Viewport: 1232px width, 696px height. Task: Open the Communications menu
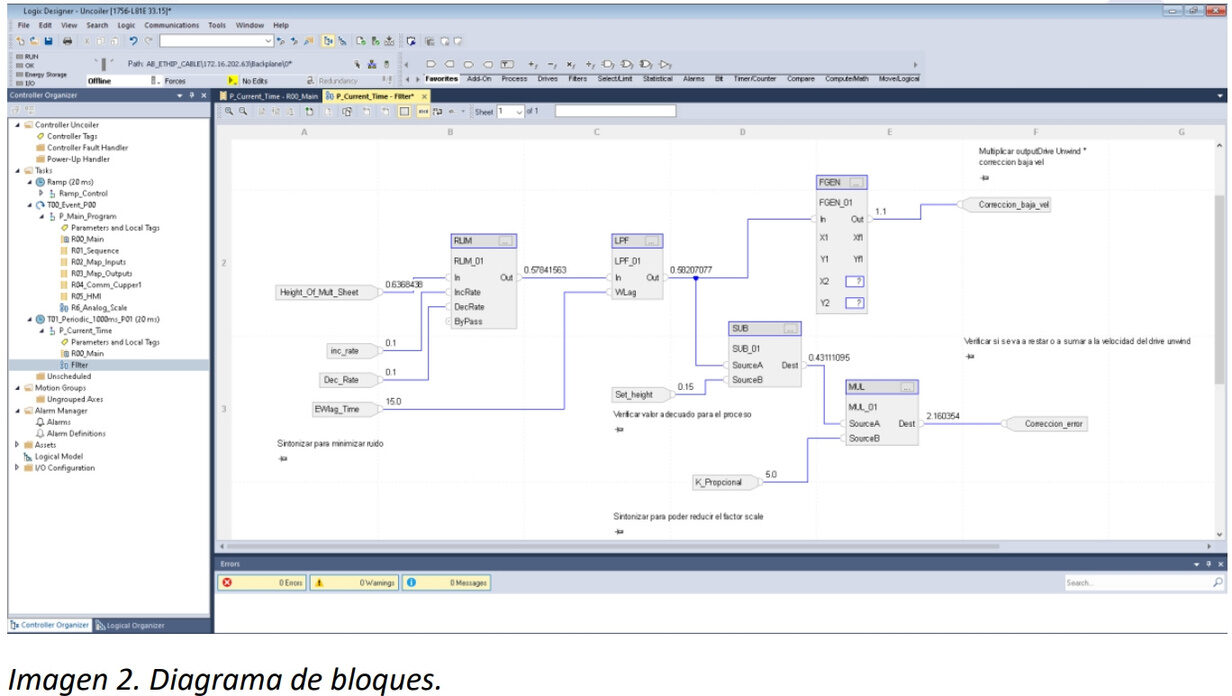[x=172, y=24]
